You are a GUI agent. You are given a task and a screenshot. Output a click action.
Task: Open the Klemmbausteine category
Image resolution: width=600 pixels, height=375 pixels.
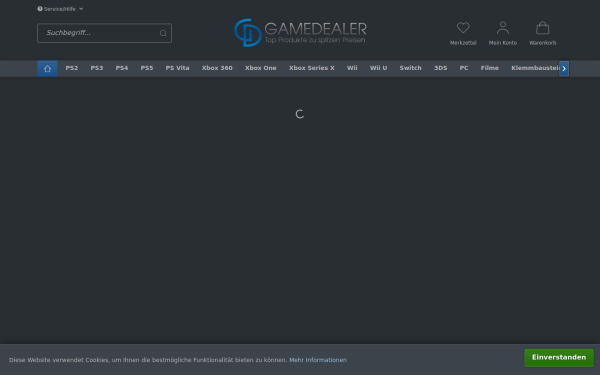[535, 68]
